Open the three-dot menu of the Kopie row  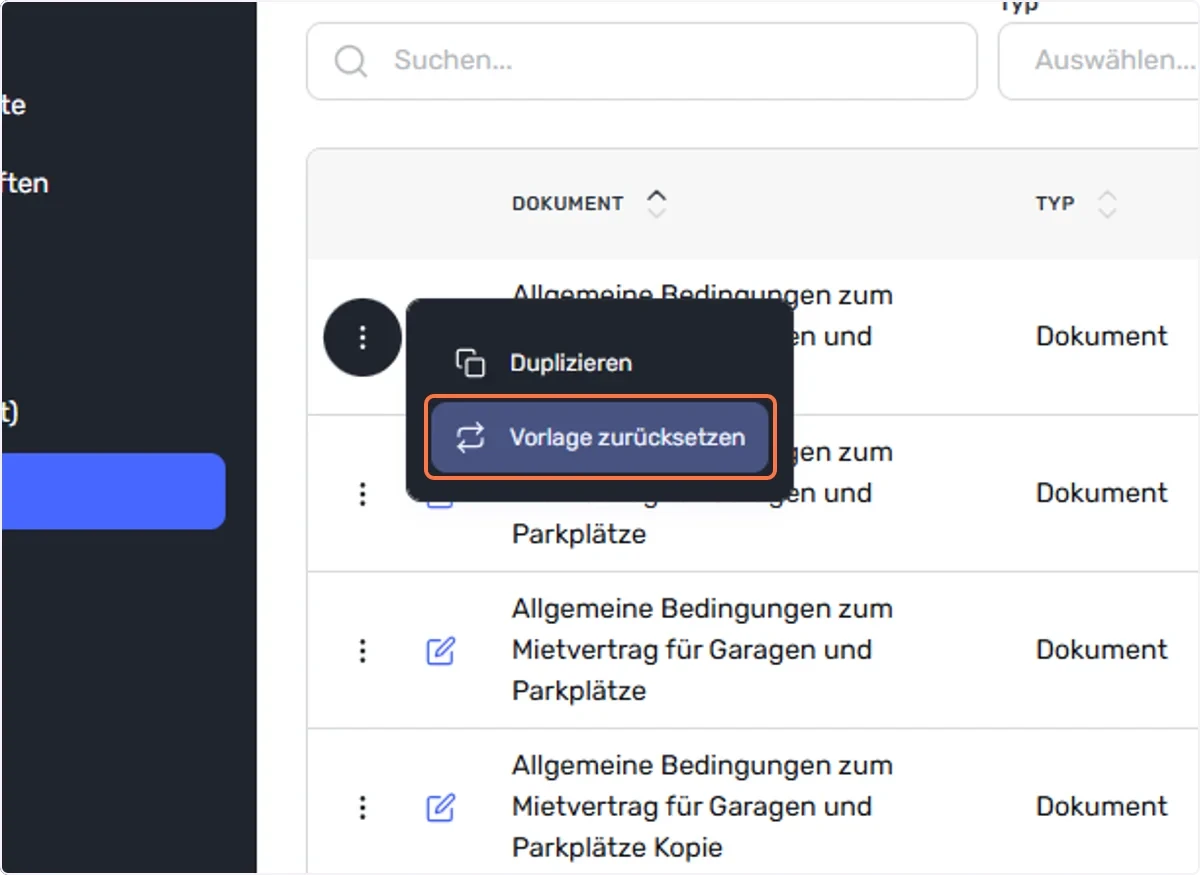[363, 807]
